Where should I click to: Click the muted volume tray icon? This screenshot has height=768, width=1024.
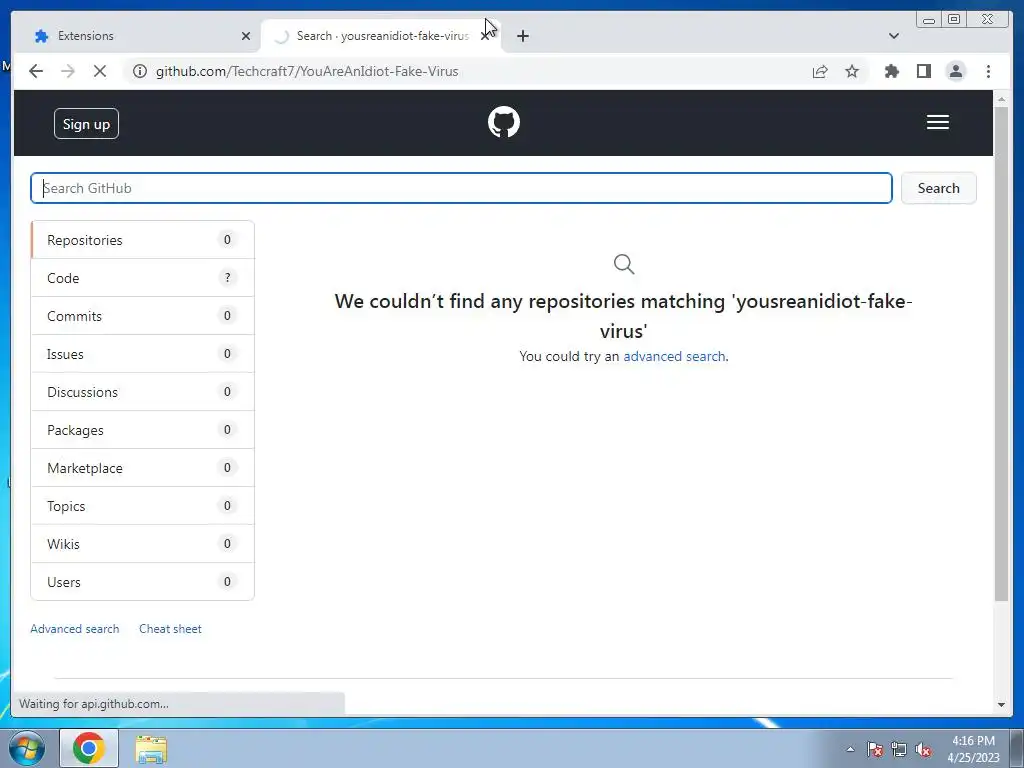point(923,749)
